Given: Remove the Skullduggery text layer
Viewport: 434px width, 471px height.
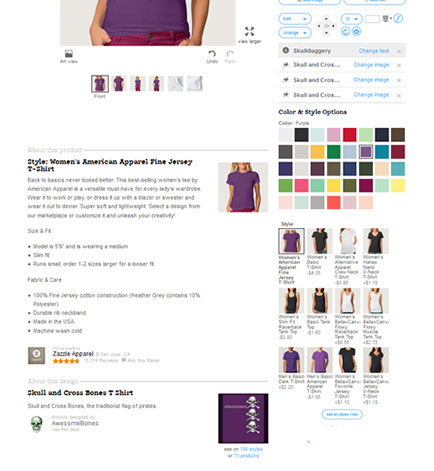Looking at the screenshot, I should tap(399, 51).
